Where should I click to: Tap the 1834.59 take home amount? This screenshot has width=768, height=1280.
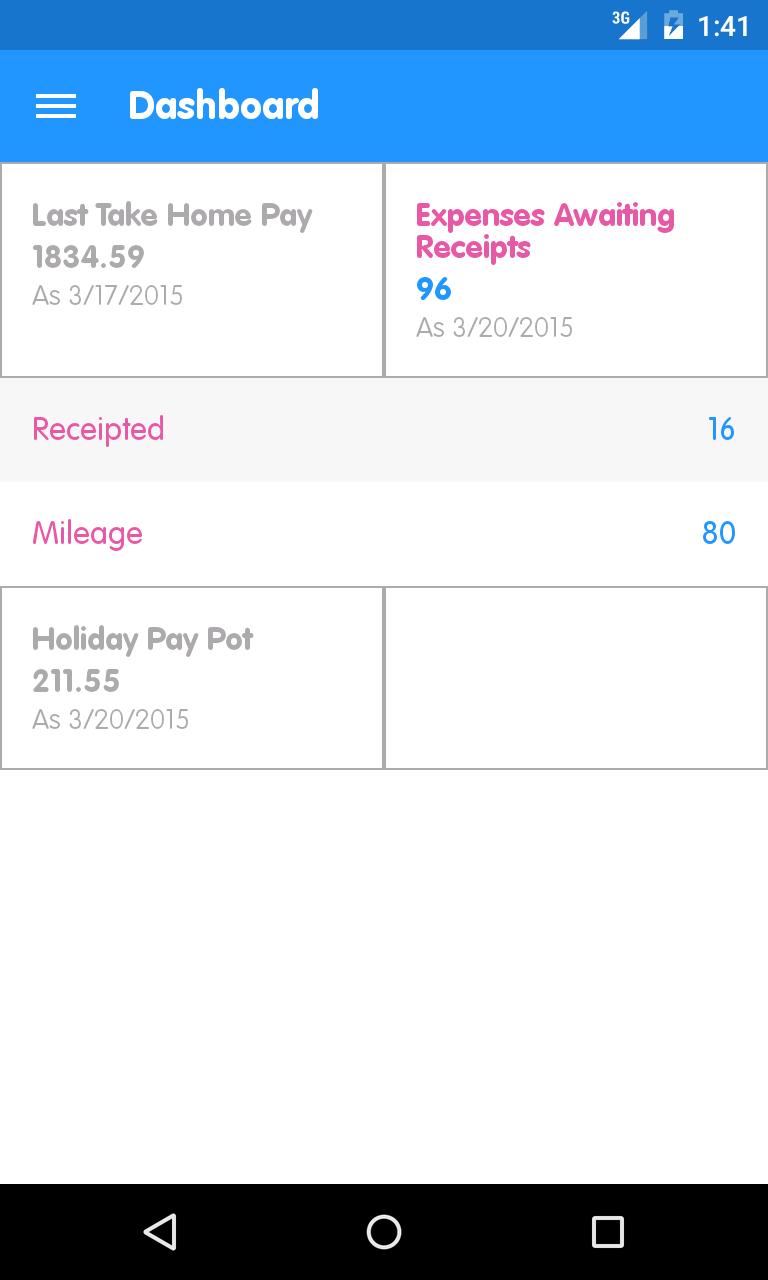88,257
